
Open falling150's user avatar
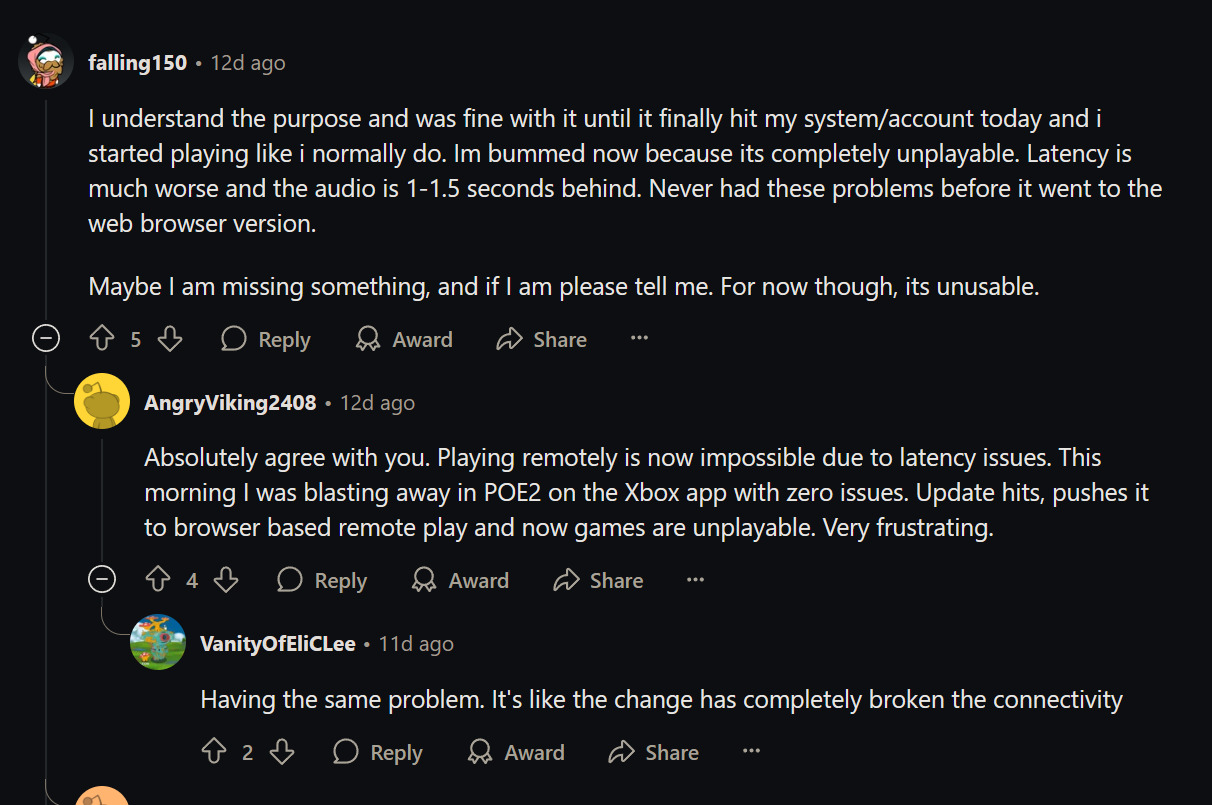coord(46,62)
